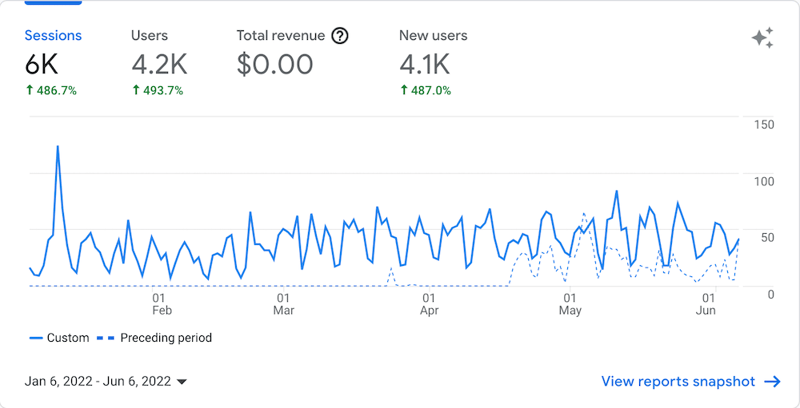
Task: Click the 6K sessions value
Action: [41, 65]
